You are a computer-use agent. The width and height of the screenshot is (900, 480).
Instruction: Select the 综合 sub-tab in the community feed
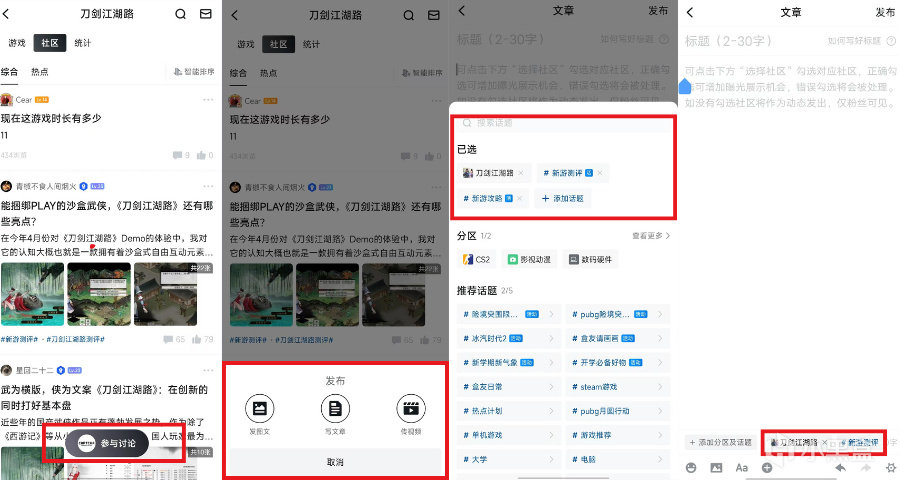pyautogui.click(x=9, y=72)
